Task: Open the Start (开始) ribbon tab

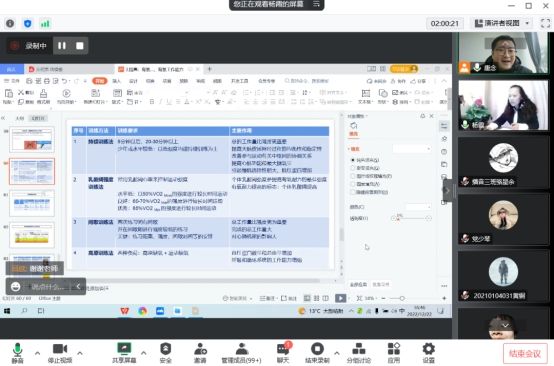Action: (x=100, y=81)
